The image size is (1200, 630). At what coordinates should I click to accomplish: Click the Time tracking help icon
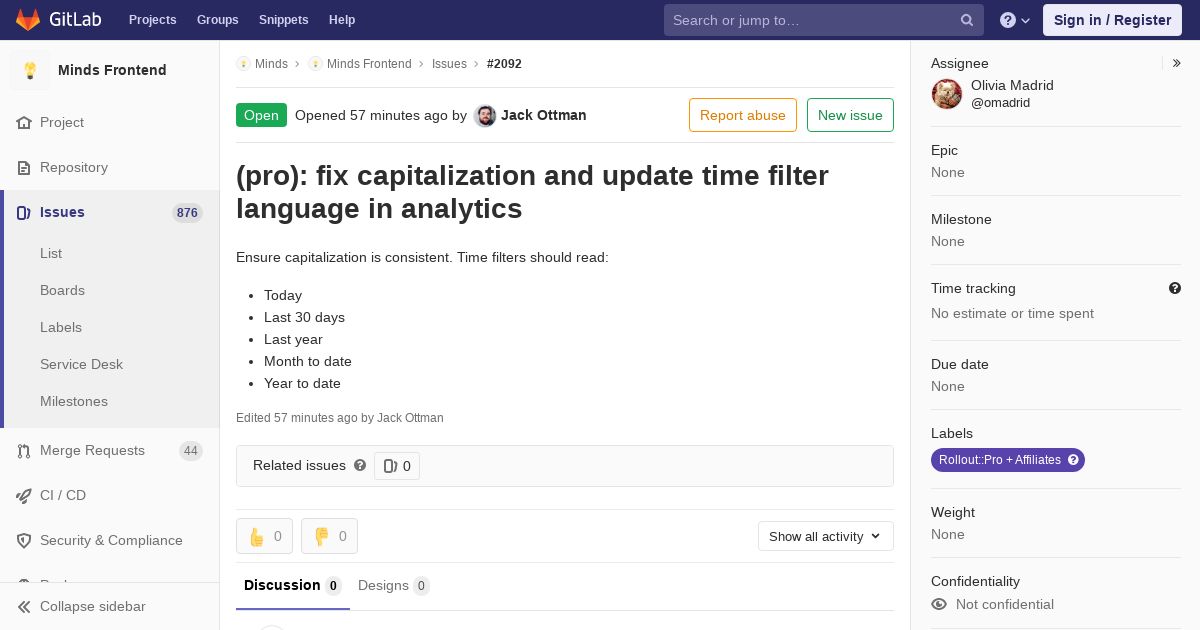(x=1175, y=288)
